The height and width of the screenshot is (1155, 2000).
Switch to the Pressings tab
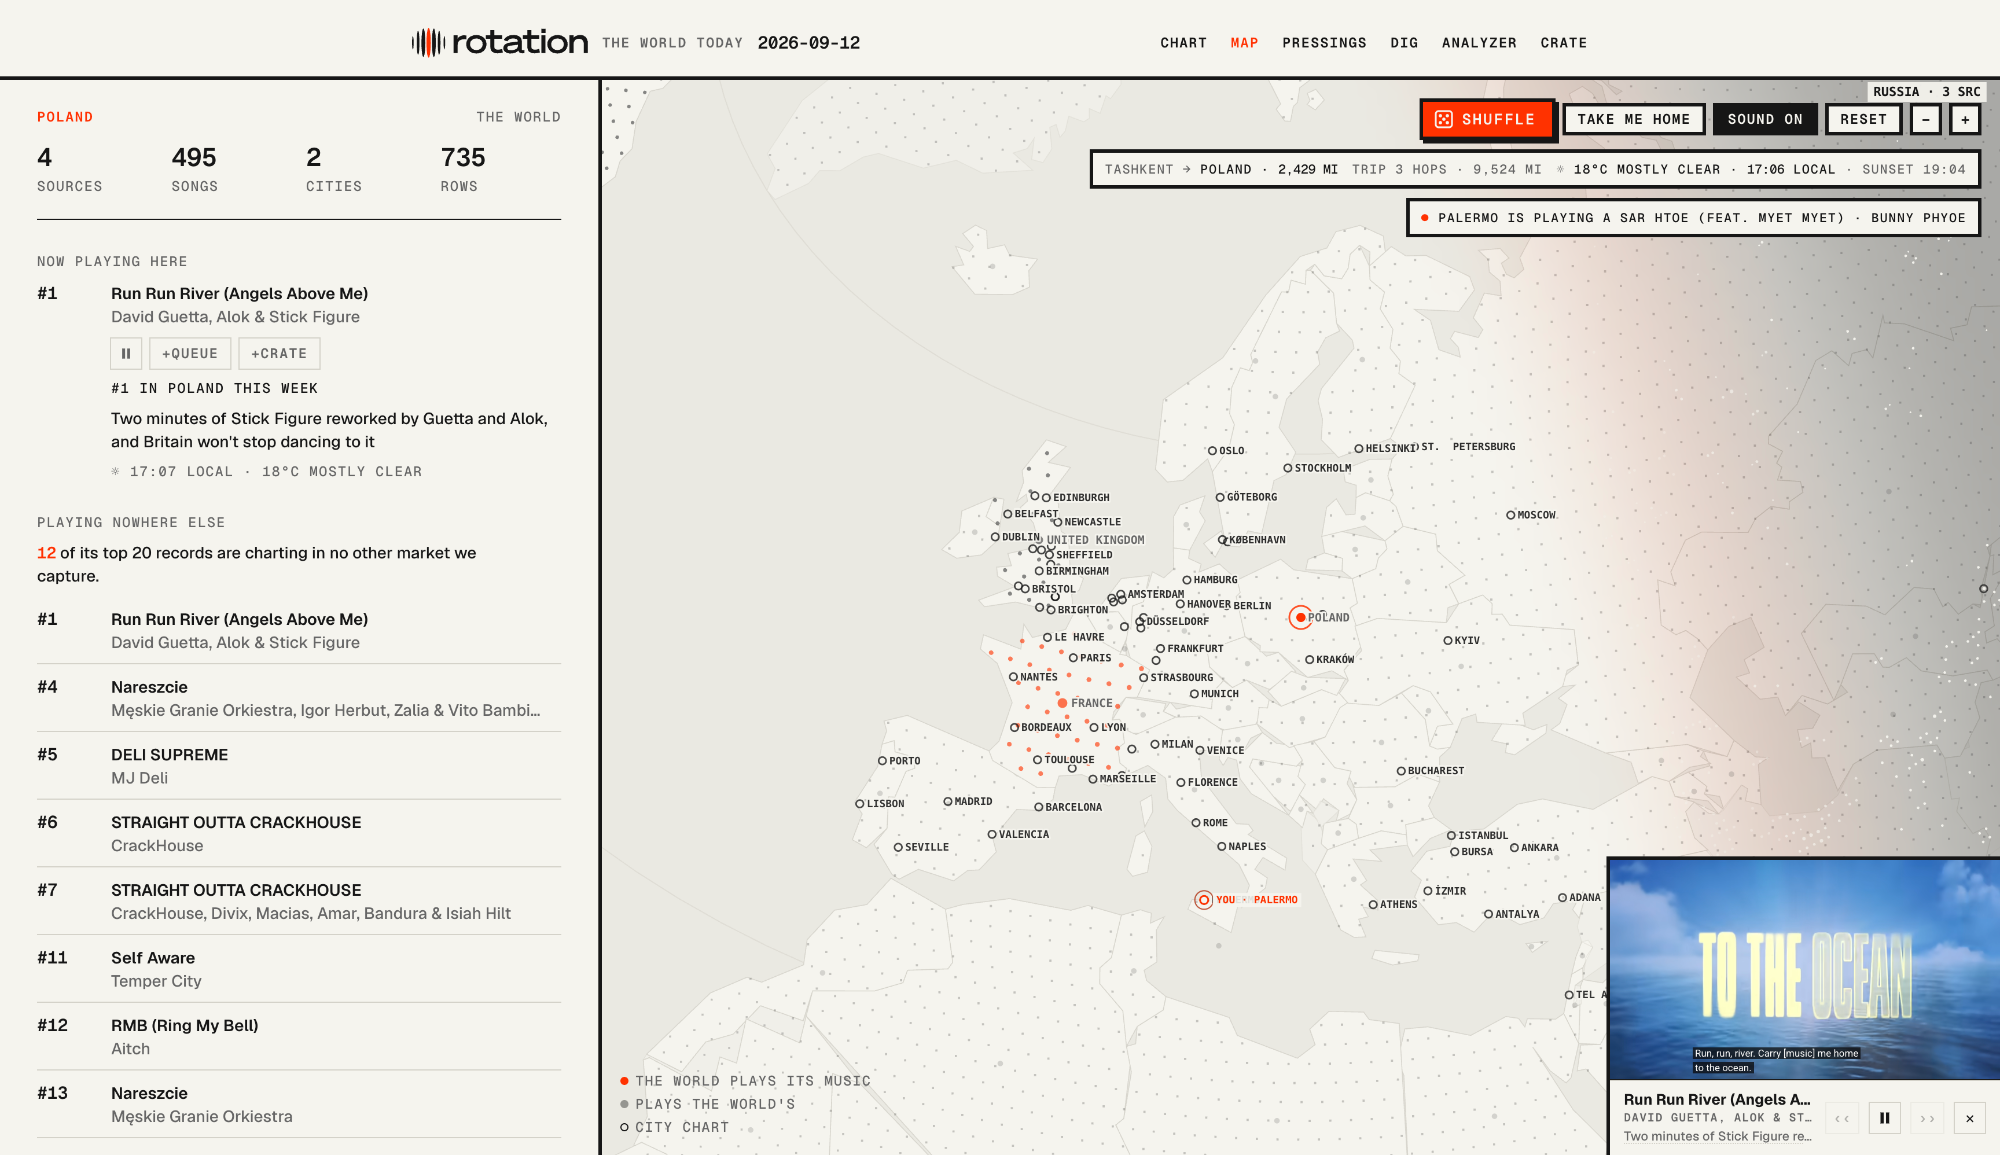coord(1324,43)
